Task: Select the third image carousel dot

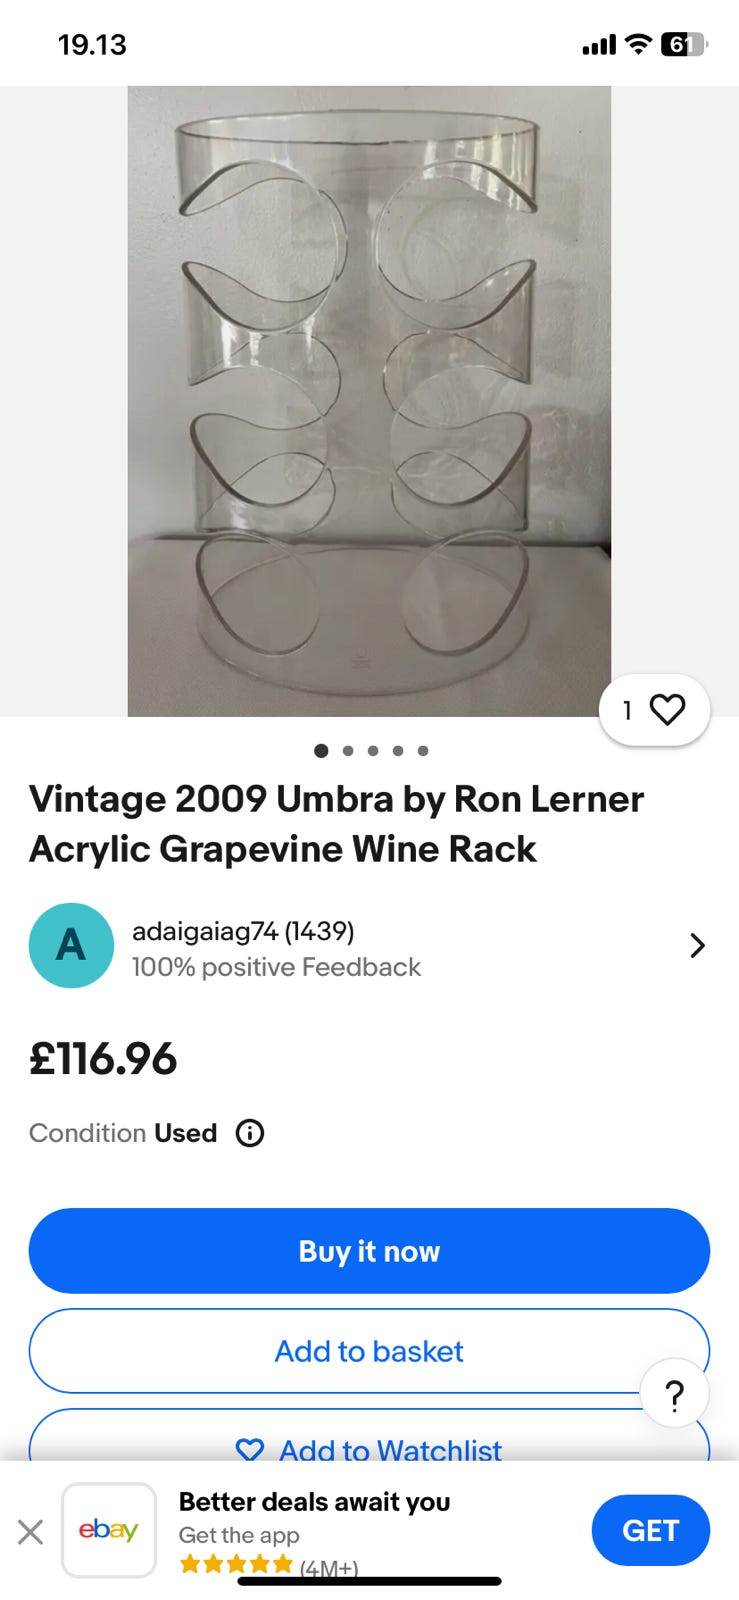Action: click(x=373, y=751)
